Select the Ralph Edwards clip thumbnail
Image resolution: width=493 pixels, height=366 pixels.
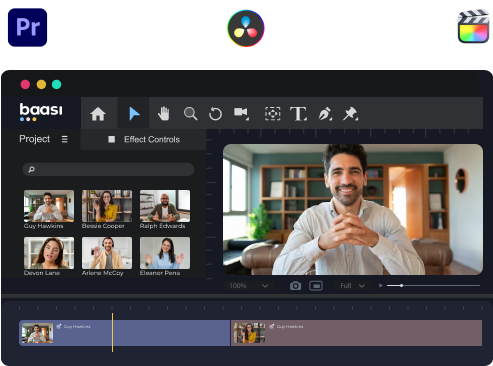[165, 206]
